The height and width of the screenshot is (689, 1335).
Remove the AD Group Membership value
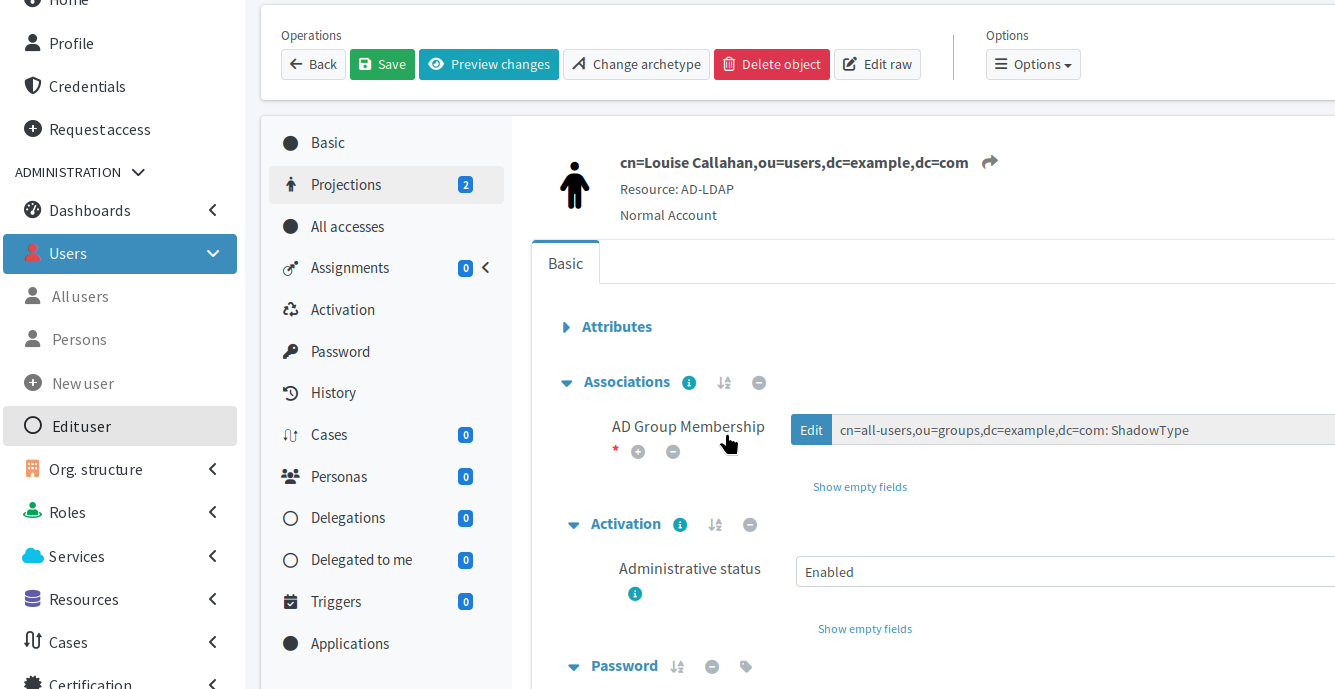[673, 451]
